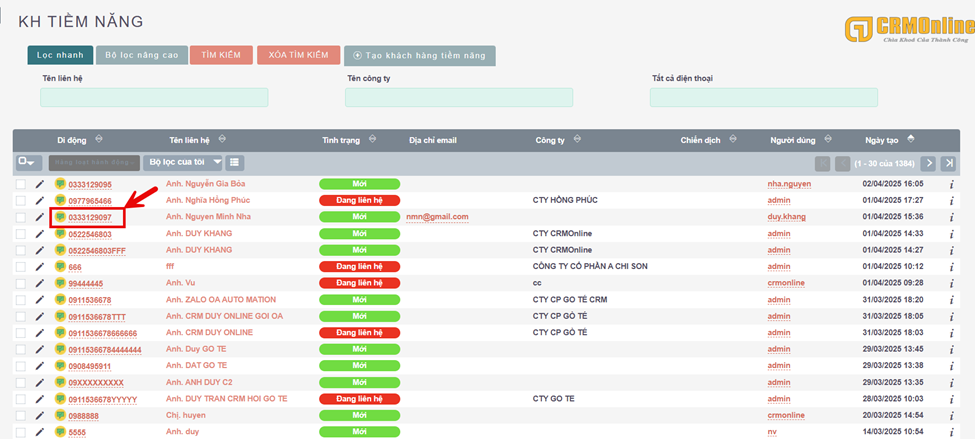Click the chat icon beside 0977965466
Screen dimensions: 975x439
click(60, 200)
